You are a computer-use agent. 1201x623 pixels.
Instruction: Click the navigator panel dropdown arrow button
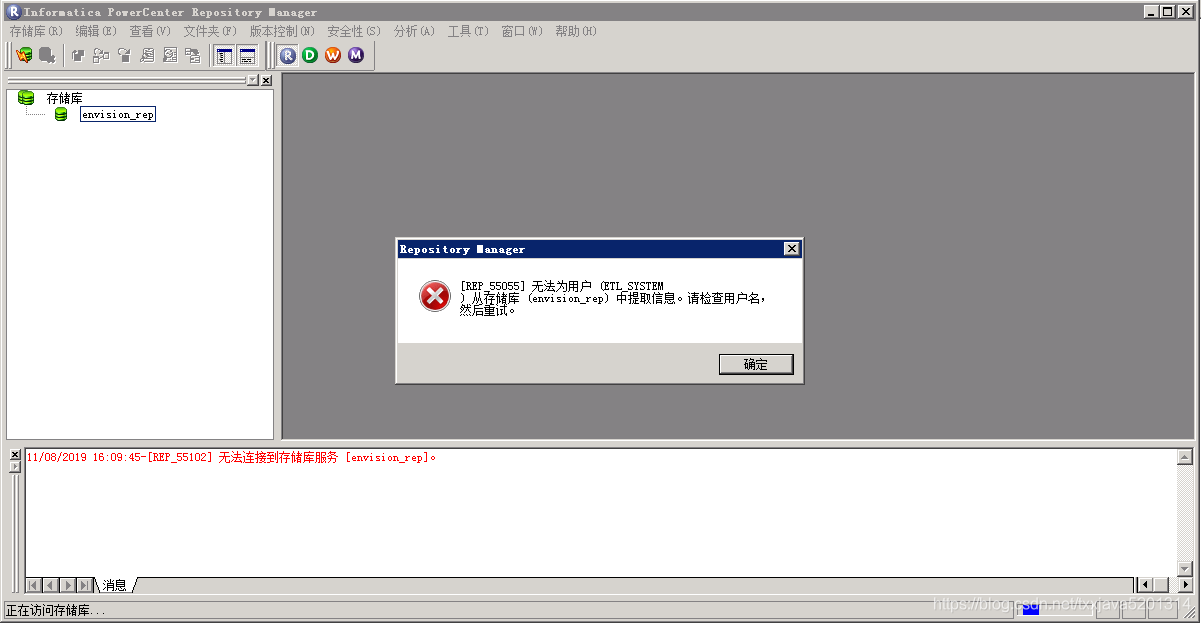tap(252, 80)
